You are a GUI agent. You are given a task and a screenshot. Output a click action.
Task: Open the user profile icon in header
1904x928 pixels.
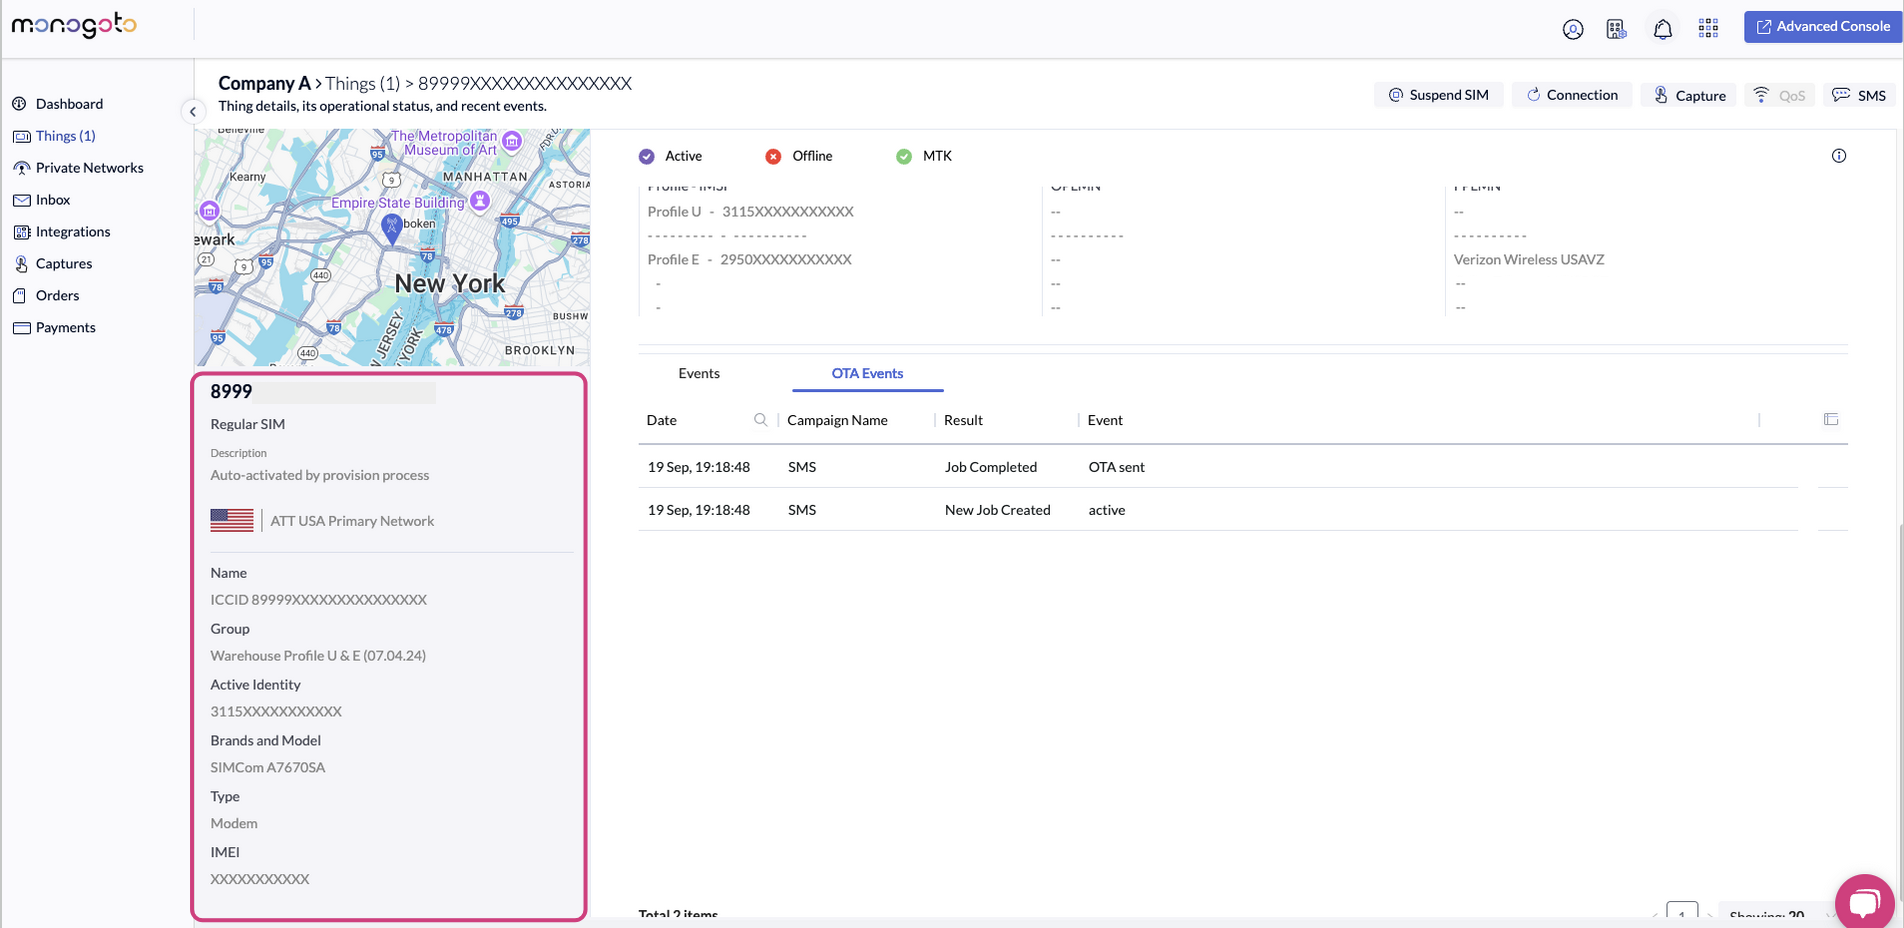pyautogui.click(x=1573, y=29)
